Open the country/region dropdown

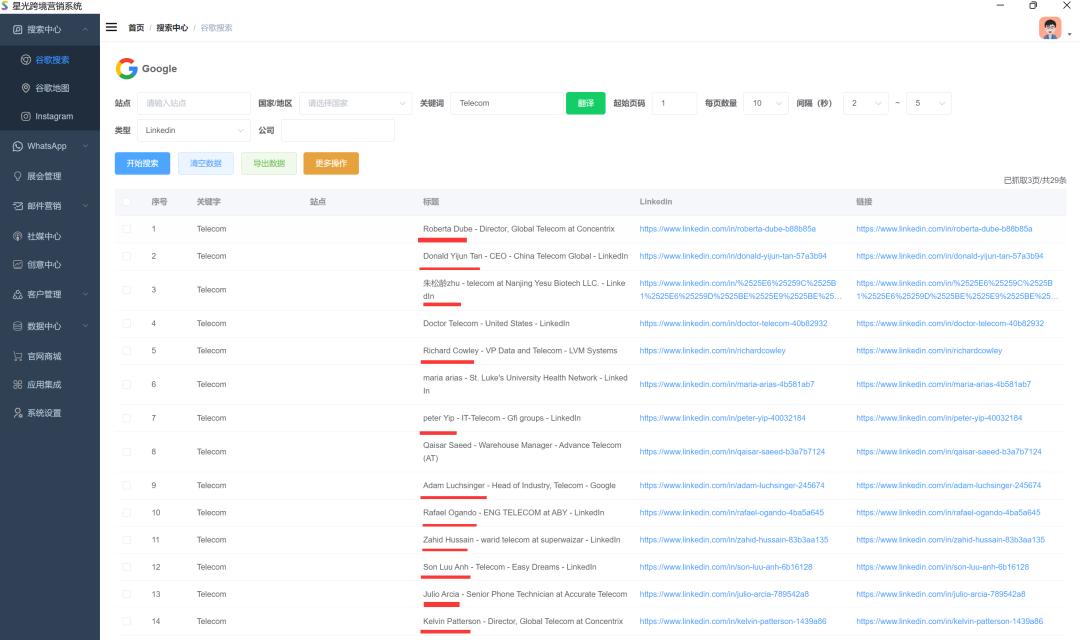pos(355,103)
